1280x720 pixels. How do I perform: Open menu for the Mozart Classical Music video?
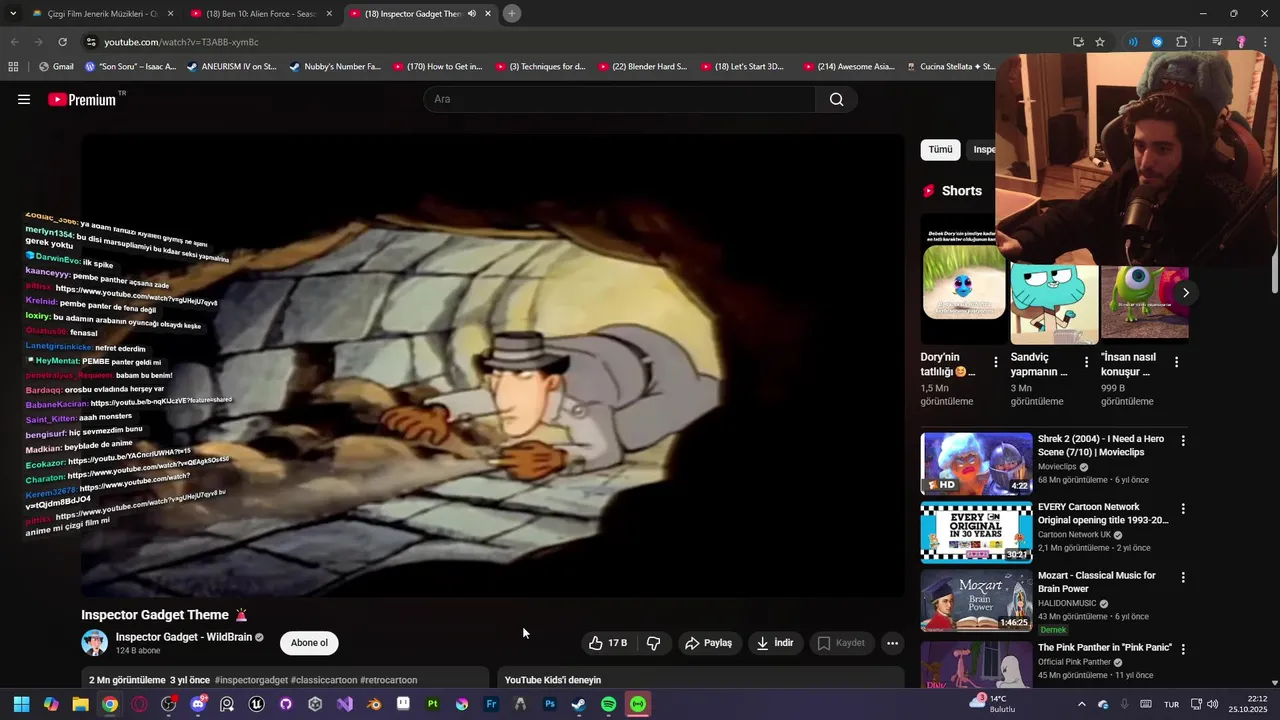pos(1183,577)
